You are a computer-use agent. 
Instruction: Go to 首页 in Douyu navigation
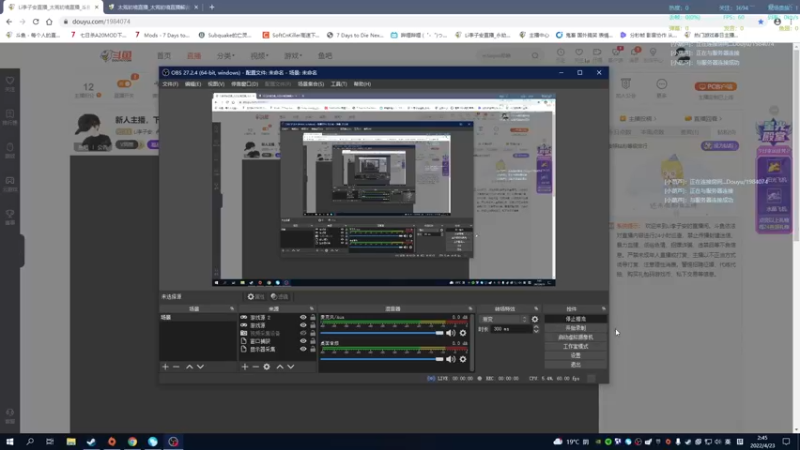(x=164, y=56)
